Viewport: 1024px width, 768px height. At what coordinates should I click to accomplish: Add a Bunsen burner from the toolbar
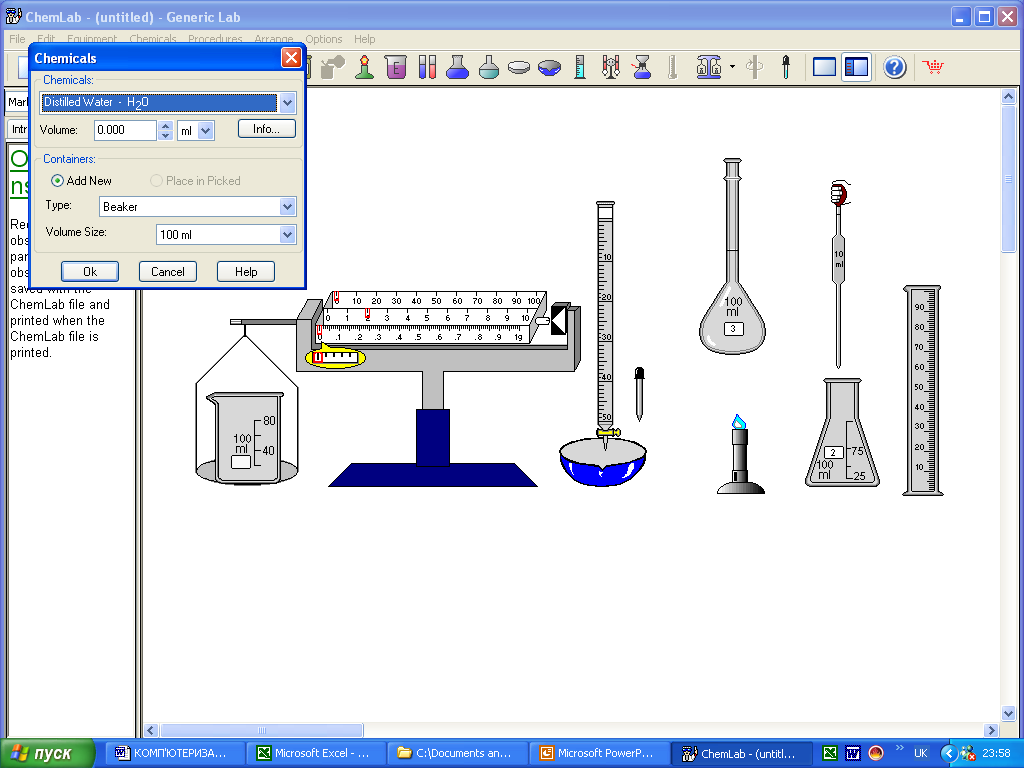(364, 67)
